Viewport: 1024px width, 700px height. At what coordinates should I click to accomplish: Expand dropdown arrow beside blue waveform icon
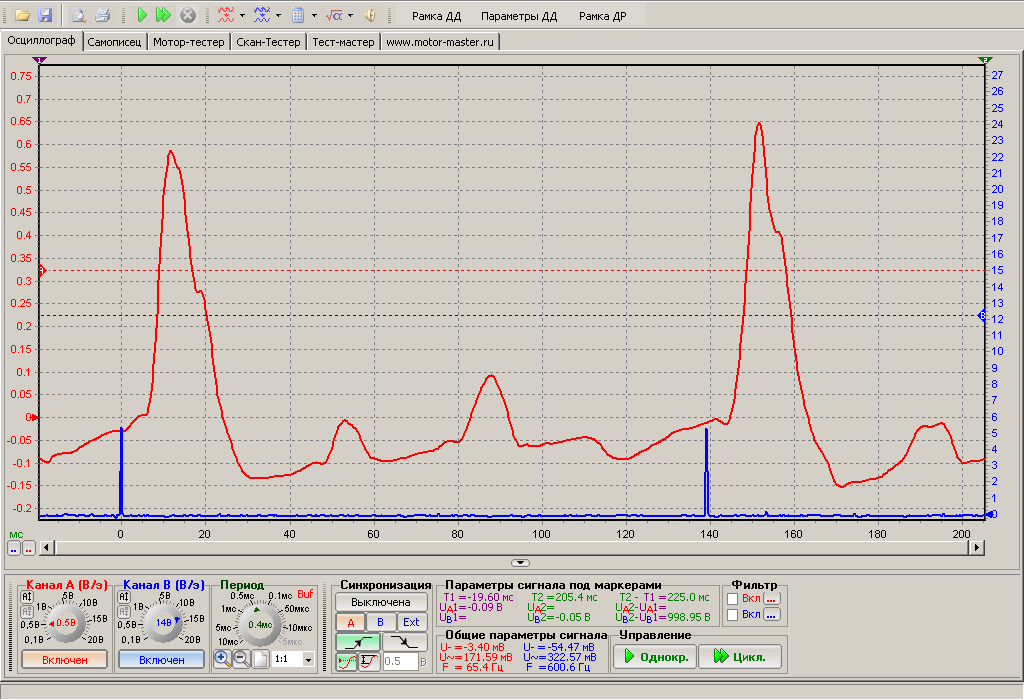(278, 15)
